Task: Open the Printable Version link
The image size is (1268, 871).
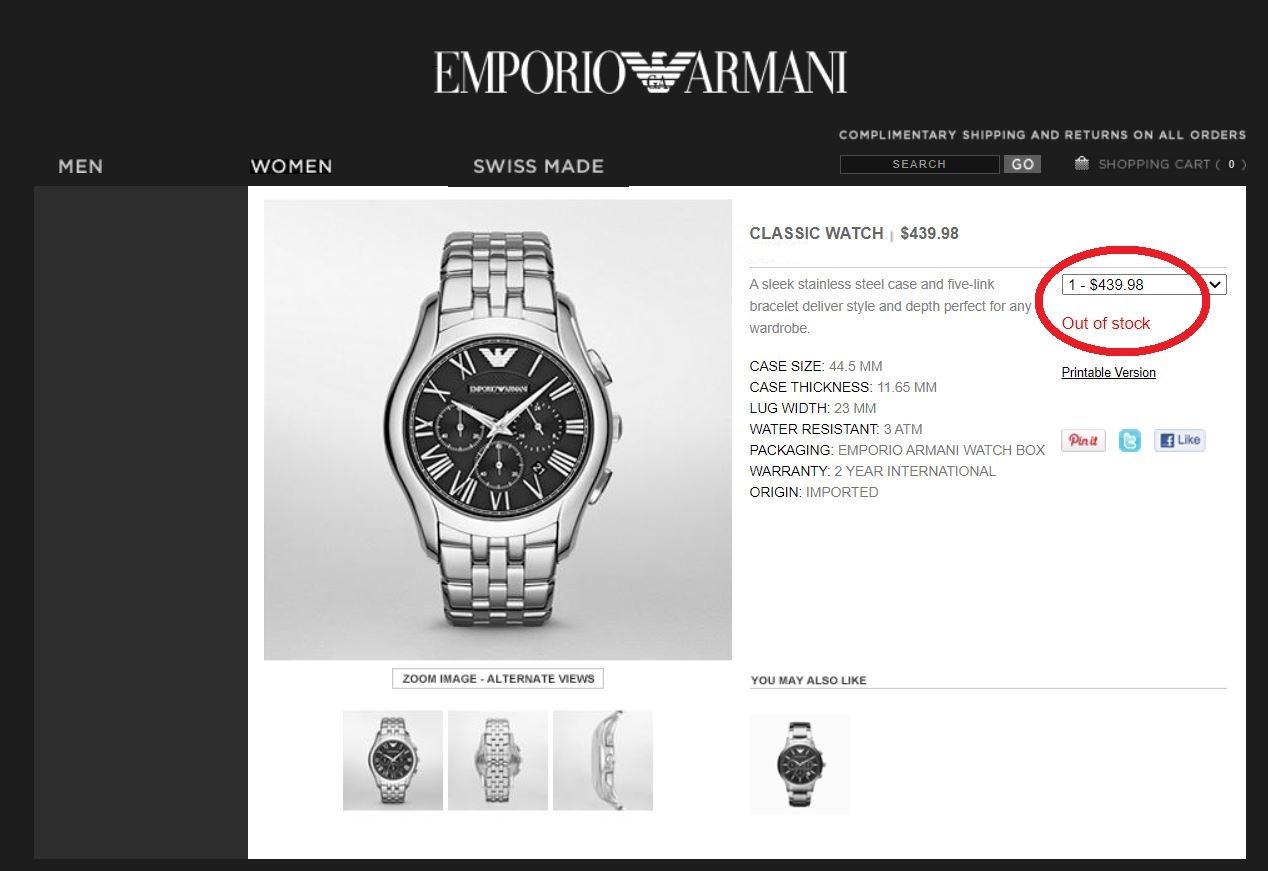Action: click(x=1108, y=372)
